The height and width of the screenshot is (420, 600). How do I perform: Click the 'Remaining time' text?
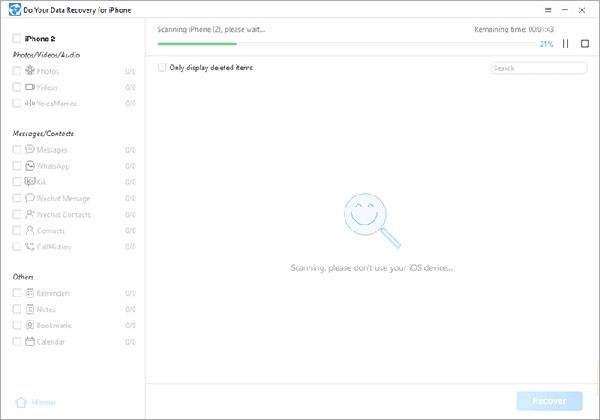[x=514, y=29]
